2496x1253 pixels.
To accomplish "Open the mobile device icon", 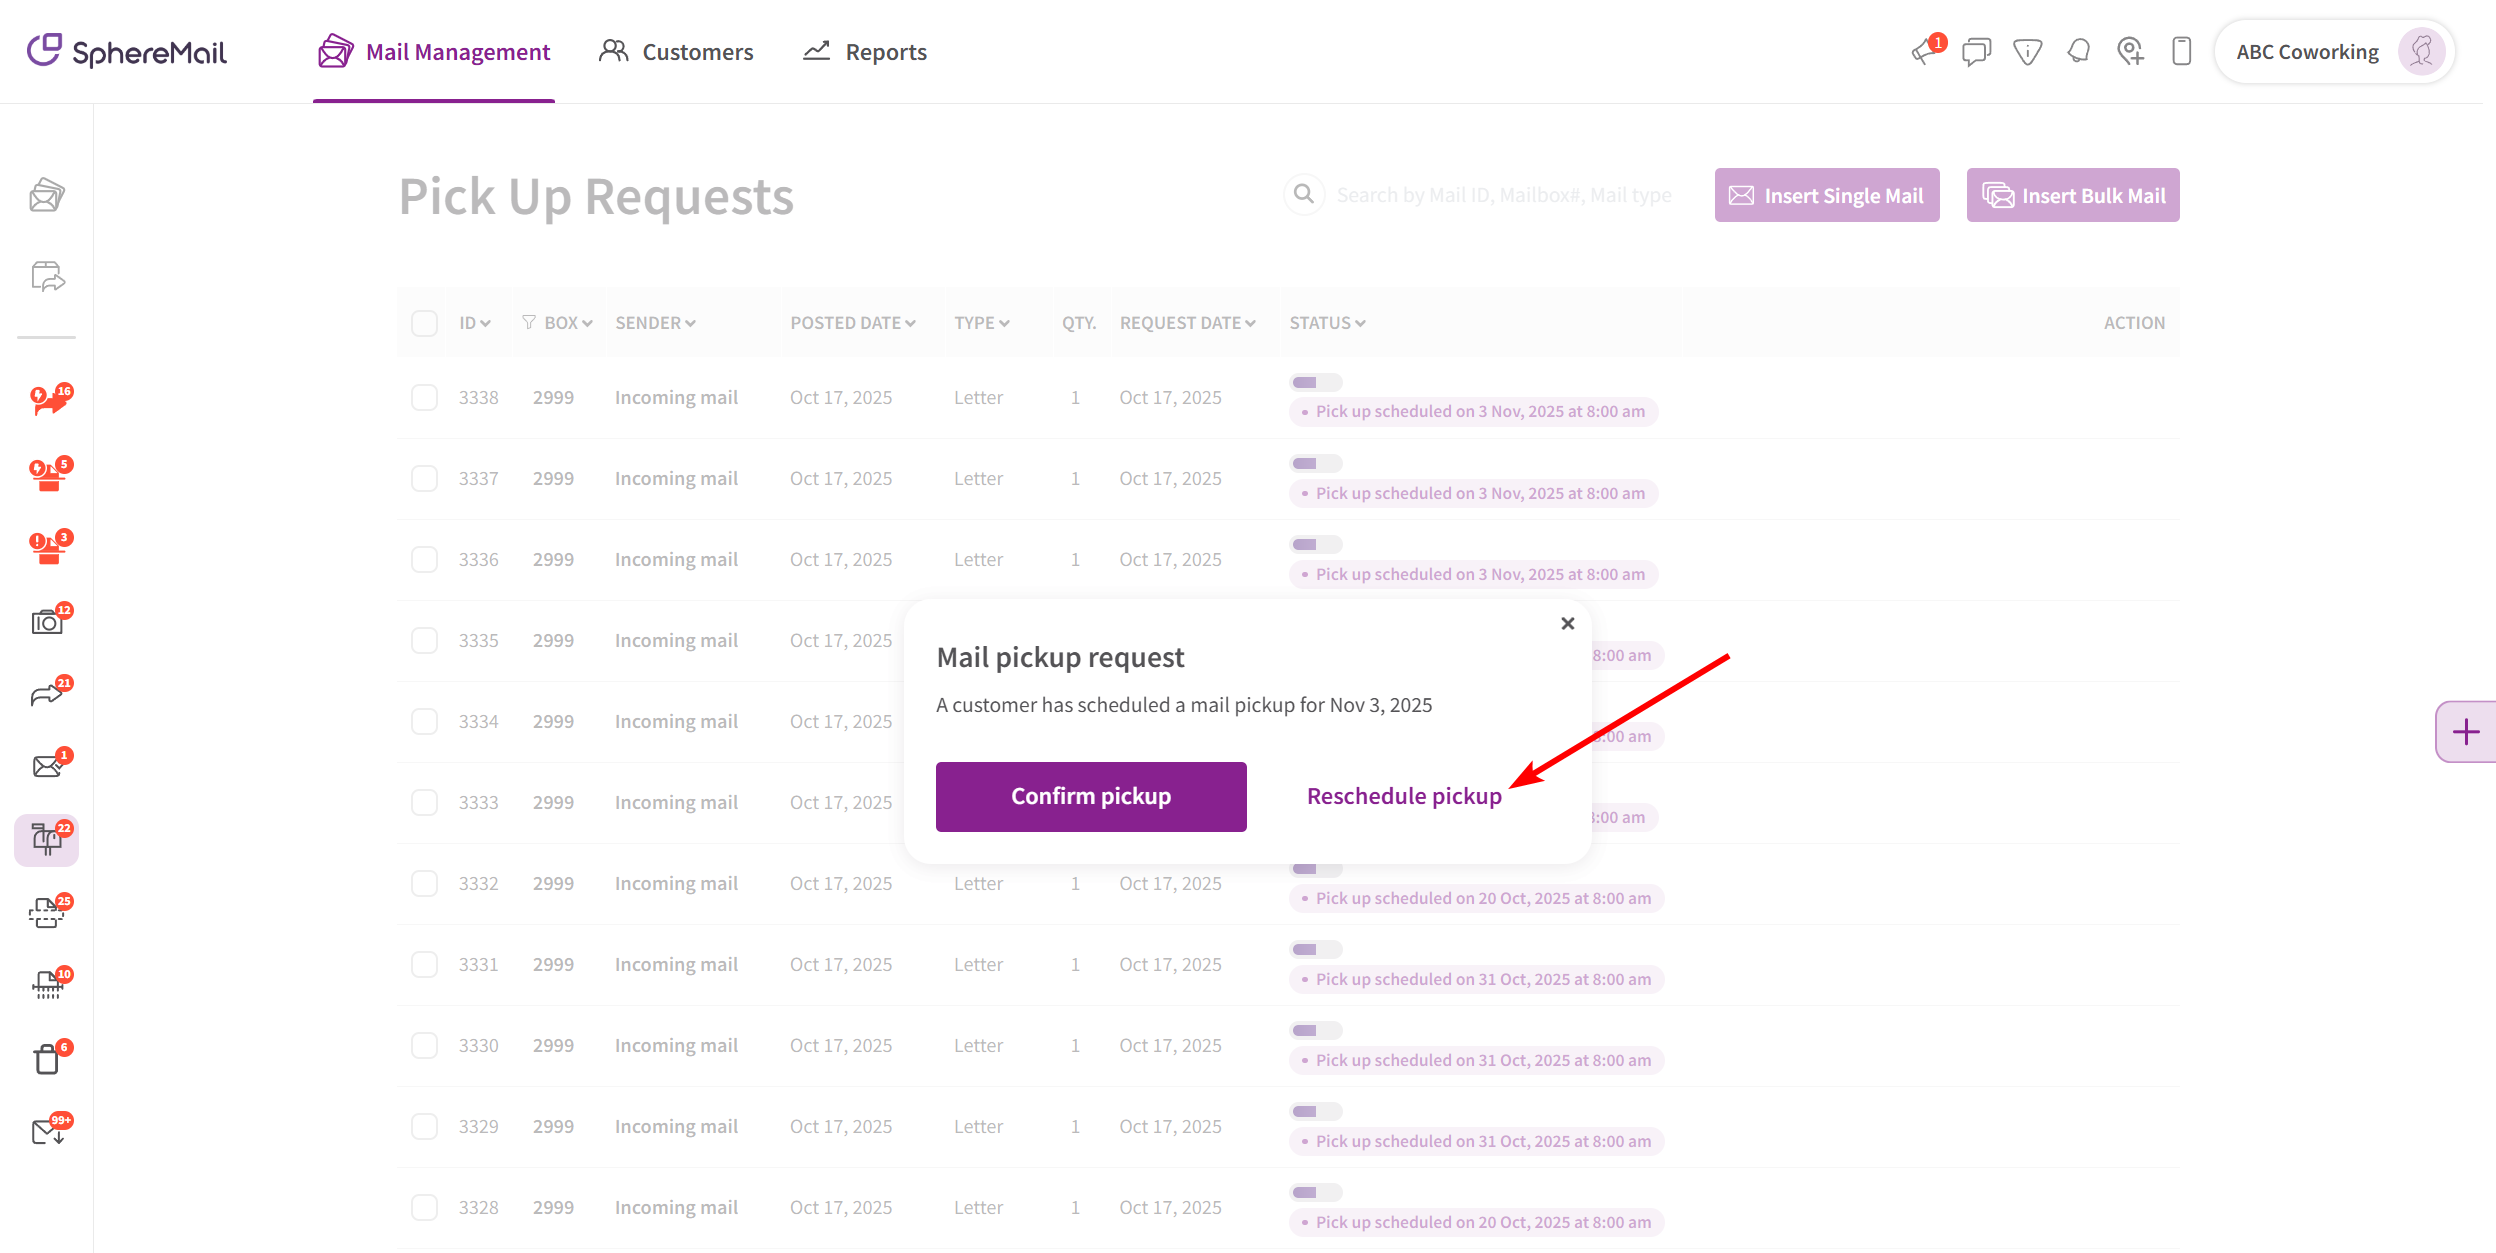I will point(2182,52).
